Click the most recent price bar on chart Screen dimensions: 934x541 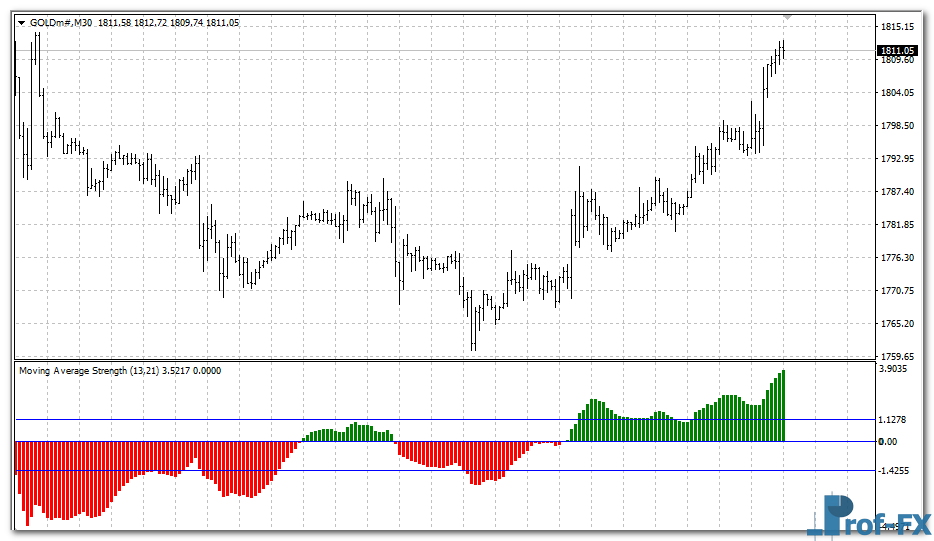(x=783, y=50)
